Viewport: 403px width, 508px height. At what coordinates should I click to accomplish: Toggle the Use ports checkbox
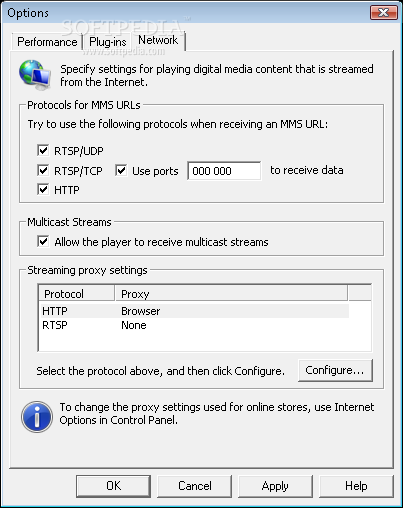click(x=121, y=170)
